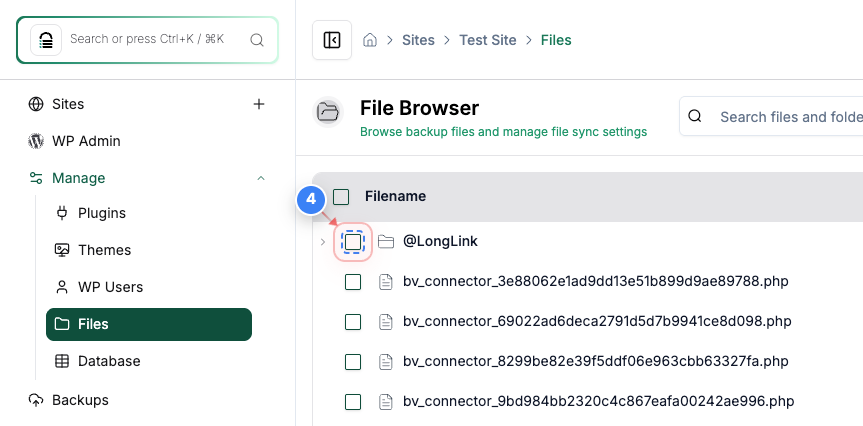This screenshot has height=426, width=863.
Task: Click the @LongLink folder name
Action: click(x=440, y=241)
